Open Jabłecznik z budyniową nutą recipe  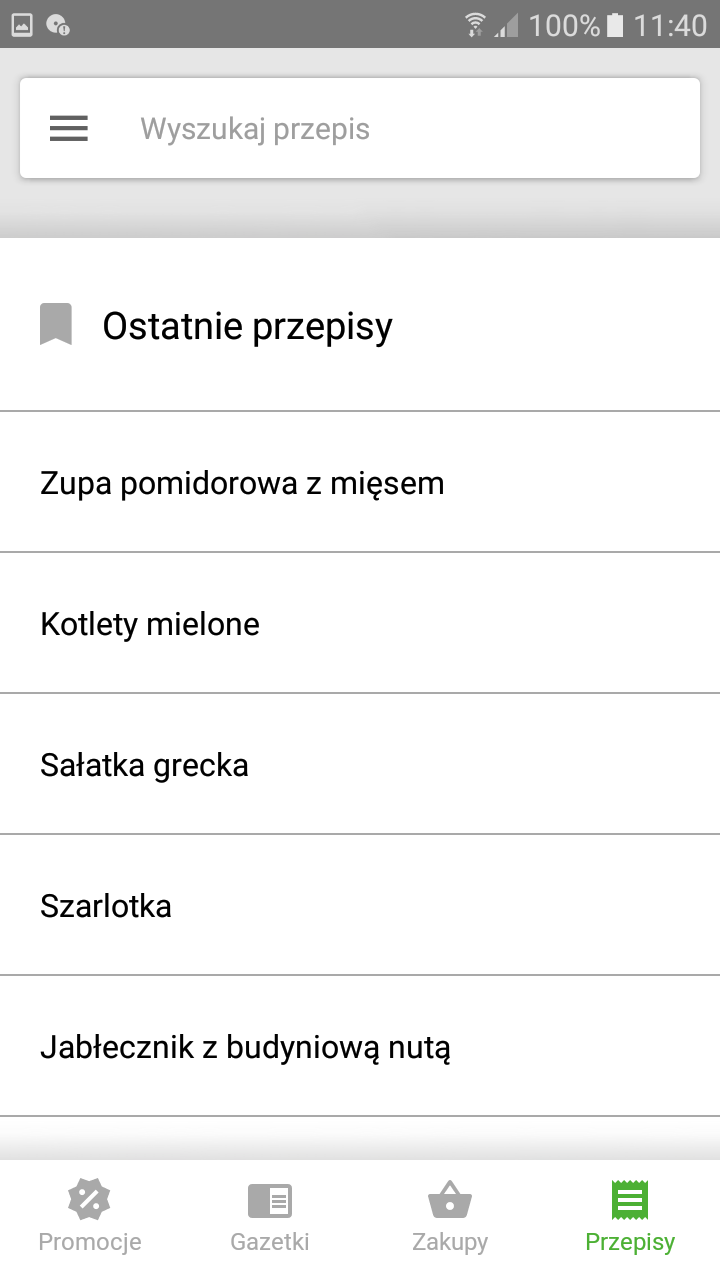[245, 1047]
